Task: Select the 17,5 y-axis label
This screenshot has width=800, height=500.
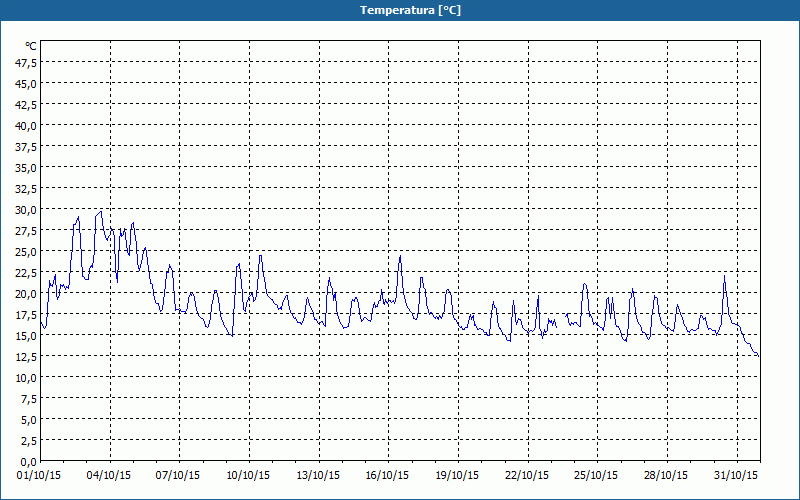Action: point(27,315)
